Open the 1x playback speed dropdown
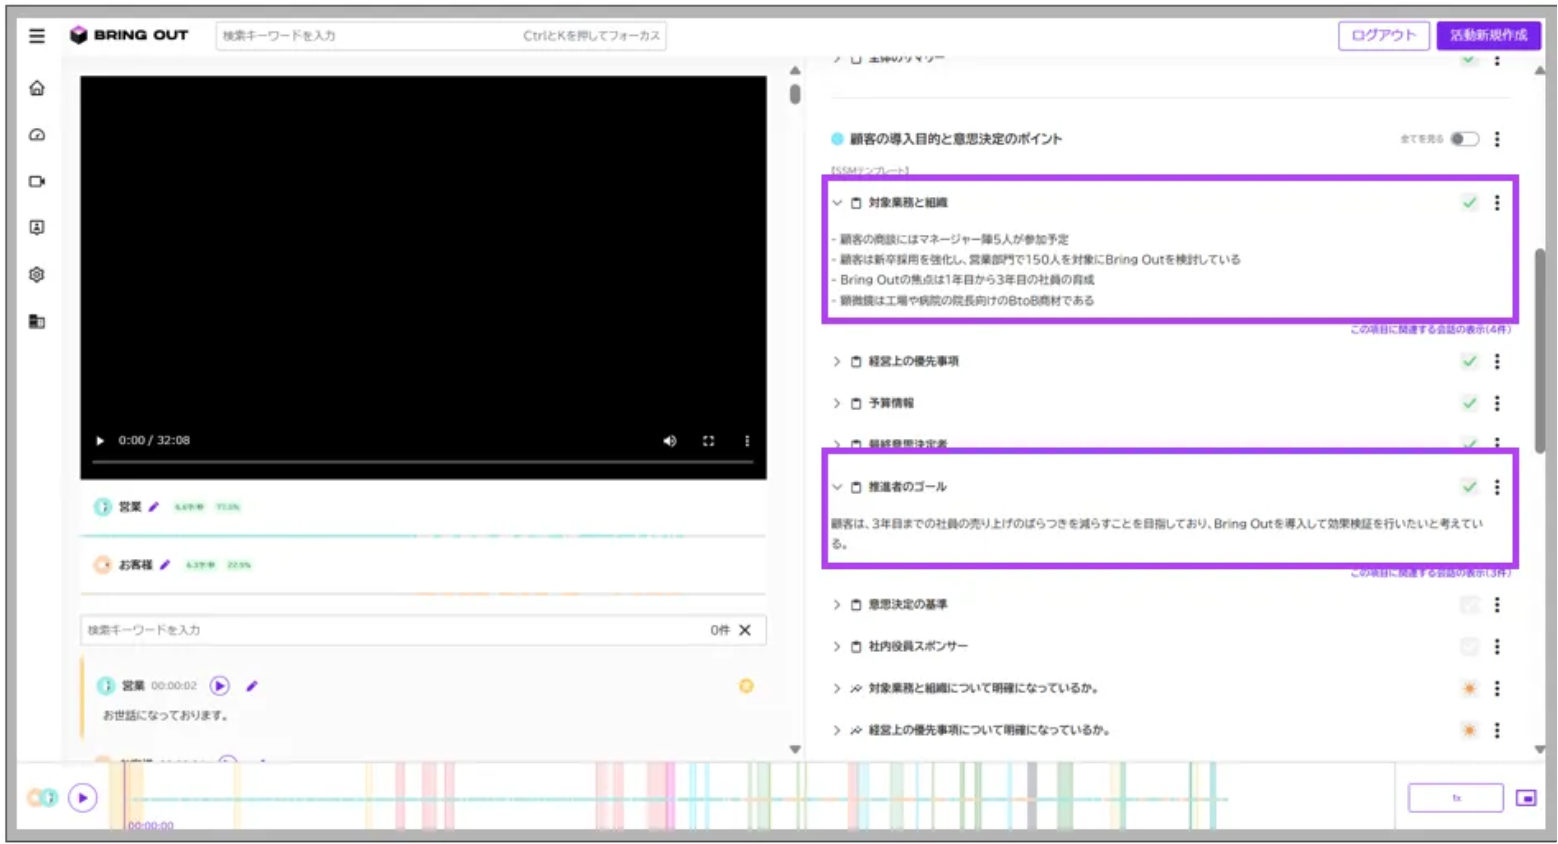1558x844 pixels. click(x=1456, y=798)
